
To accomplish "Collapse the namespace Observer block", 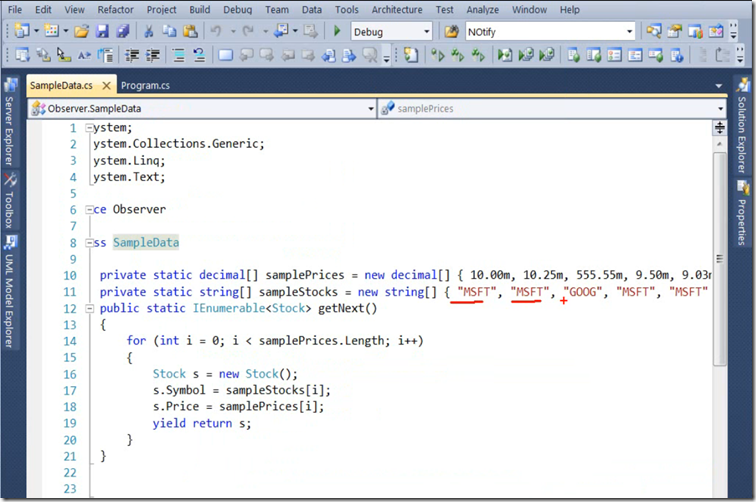I will (x=89, y=210).
